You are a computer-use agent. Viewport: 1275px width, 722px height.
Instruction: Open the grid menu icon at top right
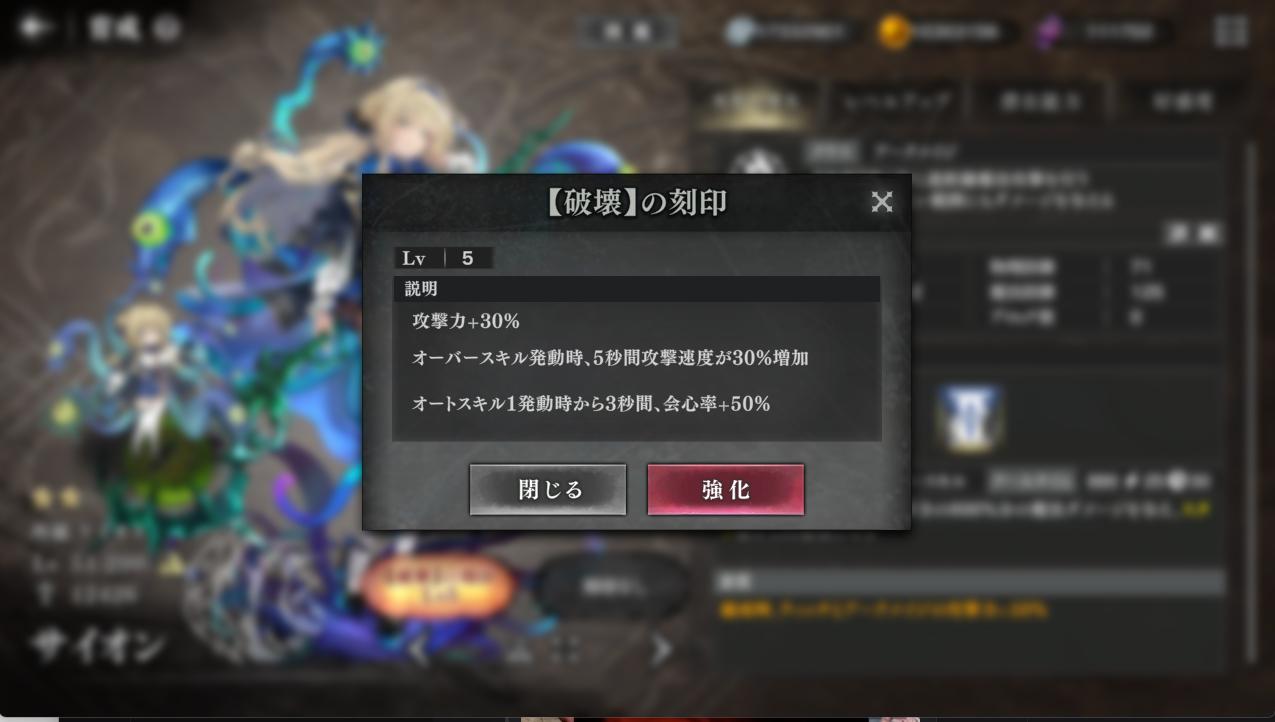click(1231, 31)
